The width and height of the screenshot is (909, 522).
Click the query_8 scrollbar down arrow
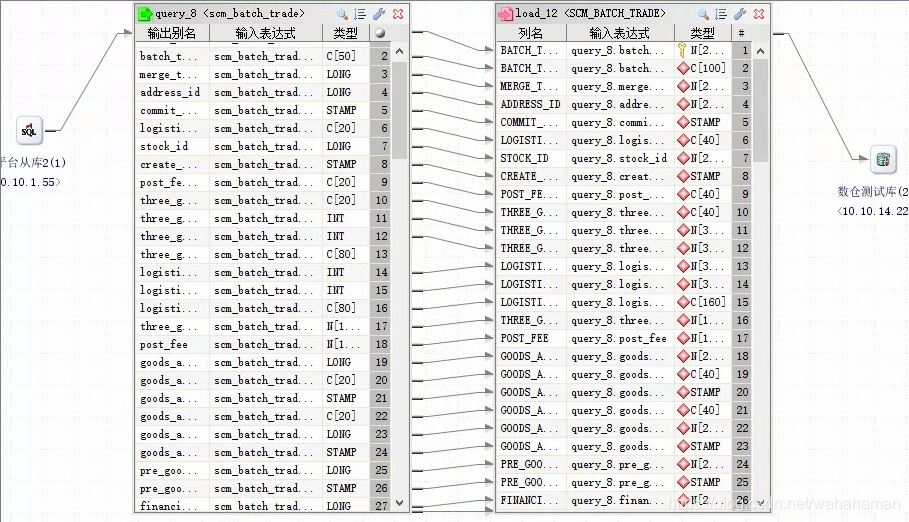pos(399,503)
